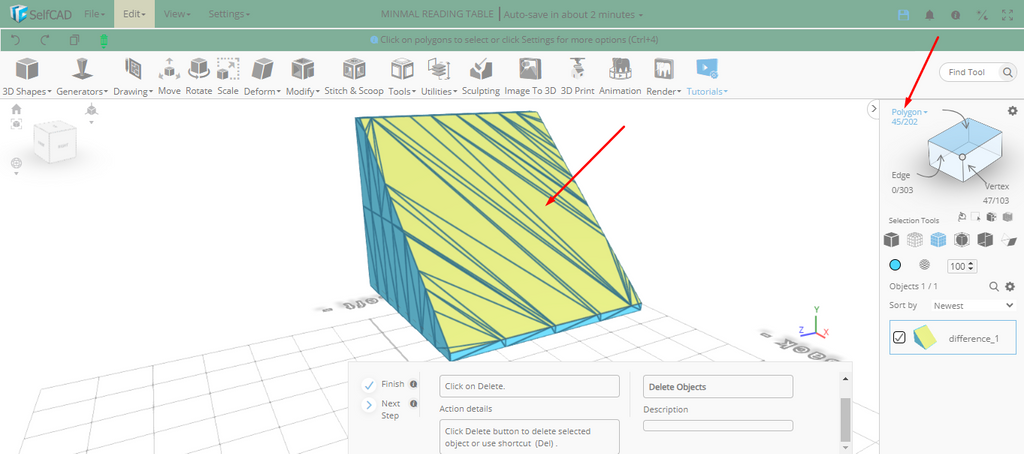Image resolution: width=1024 pixels, height=454 pixels.
Task: Uncheck the difference_1 object checkbox
Action: click(x=899, y=337)
